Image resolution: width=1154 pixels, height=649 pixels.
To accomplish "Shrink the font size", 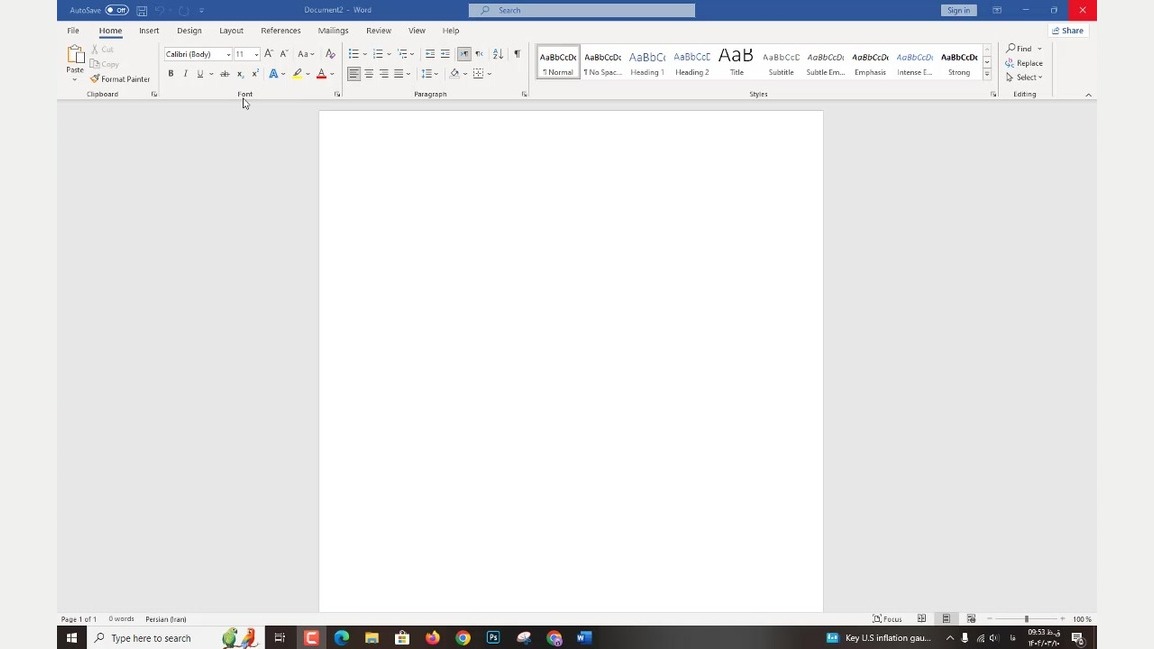I will tap(284, 54).
